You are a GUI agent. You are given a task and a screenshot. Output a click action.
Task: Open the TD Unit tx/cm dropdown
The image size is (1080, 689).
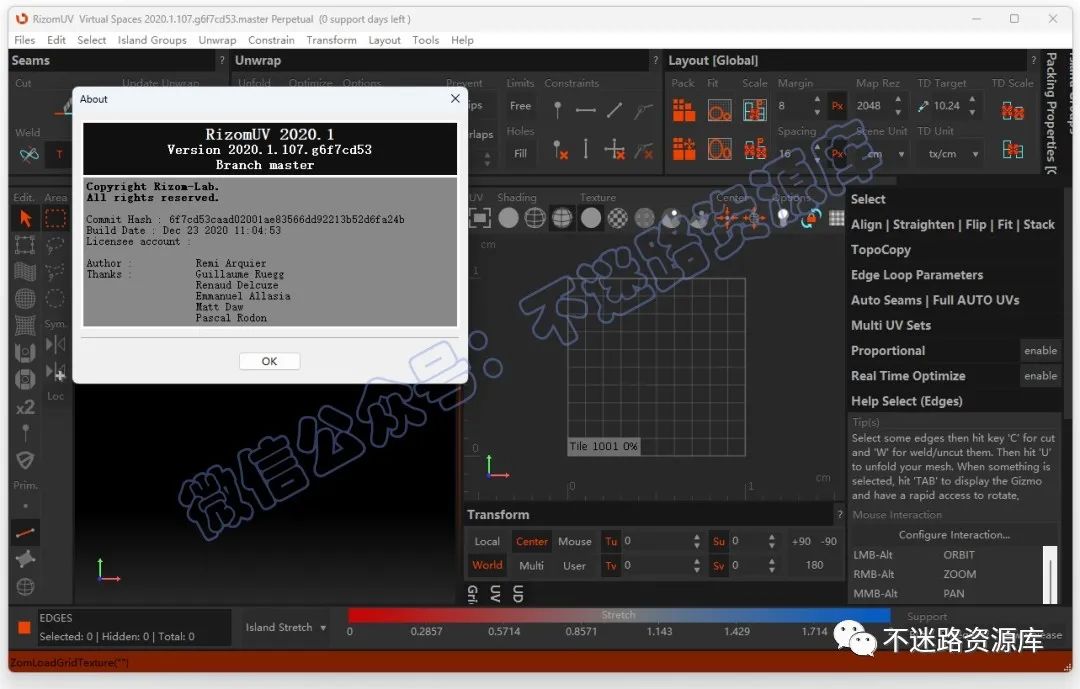pos(951,154)
